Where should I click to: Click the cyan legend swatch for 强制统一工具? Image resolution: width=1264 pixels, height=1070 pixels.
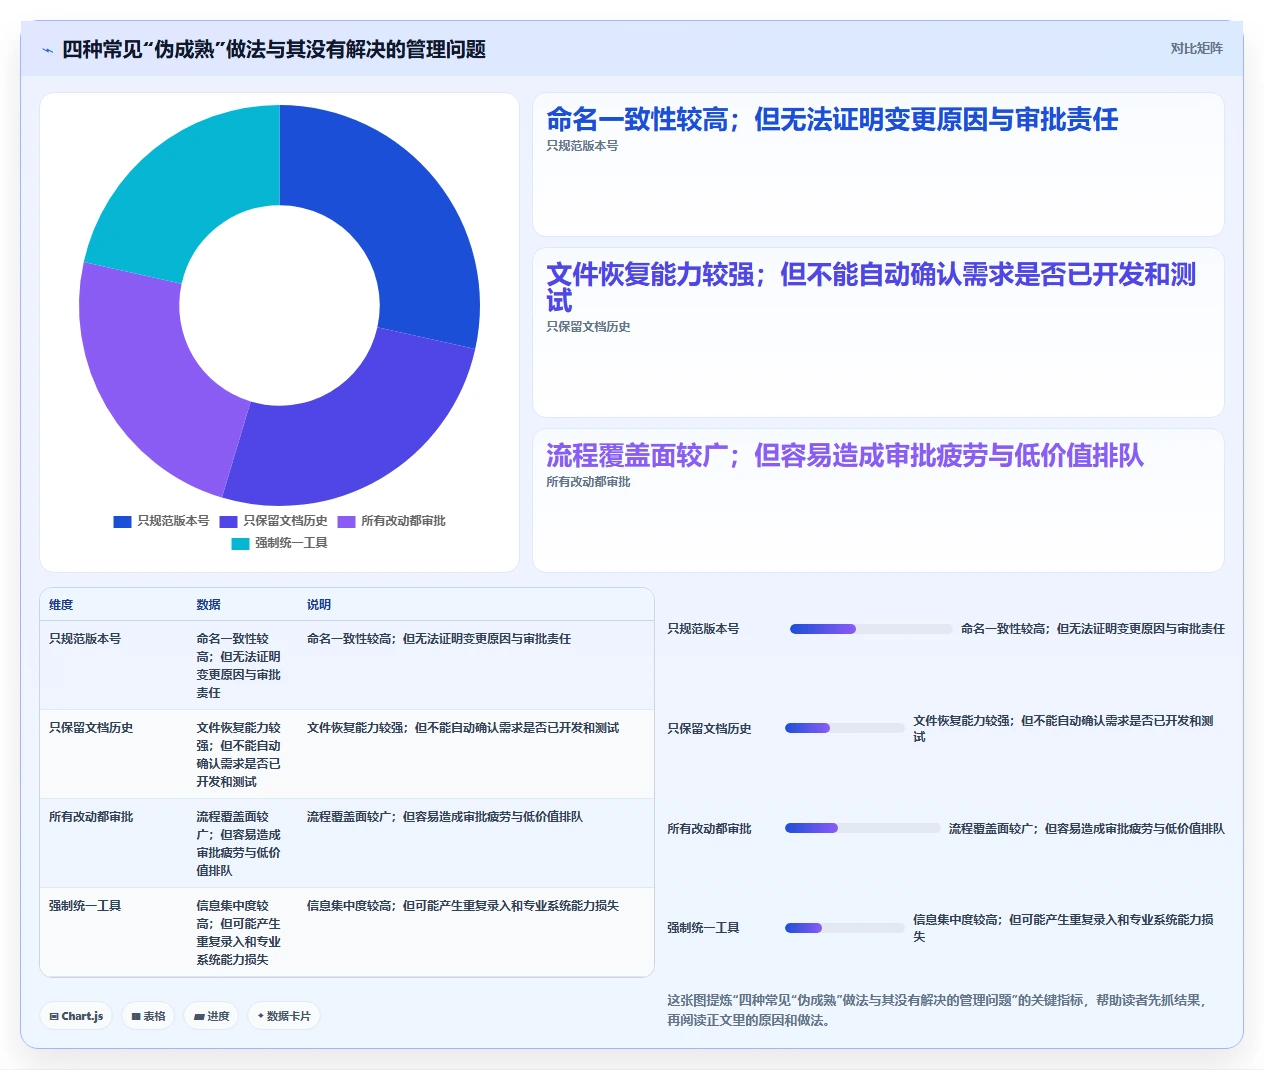point(240,543)
